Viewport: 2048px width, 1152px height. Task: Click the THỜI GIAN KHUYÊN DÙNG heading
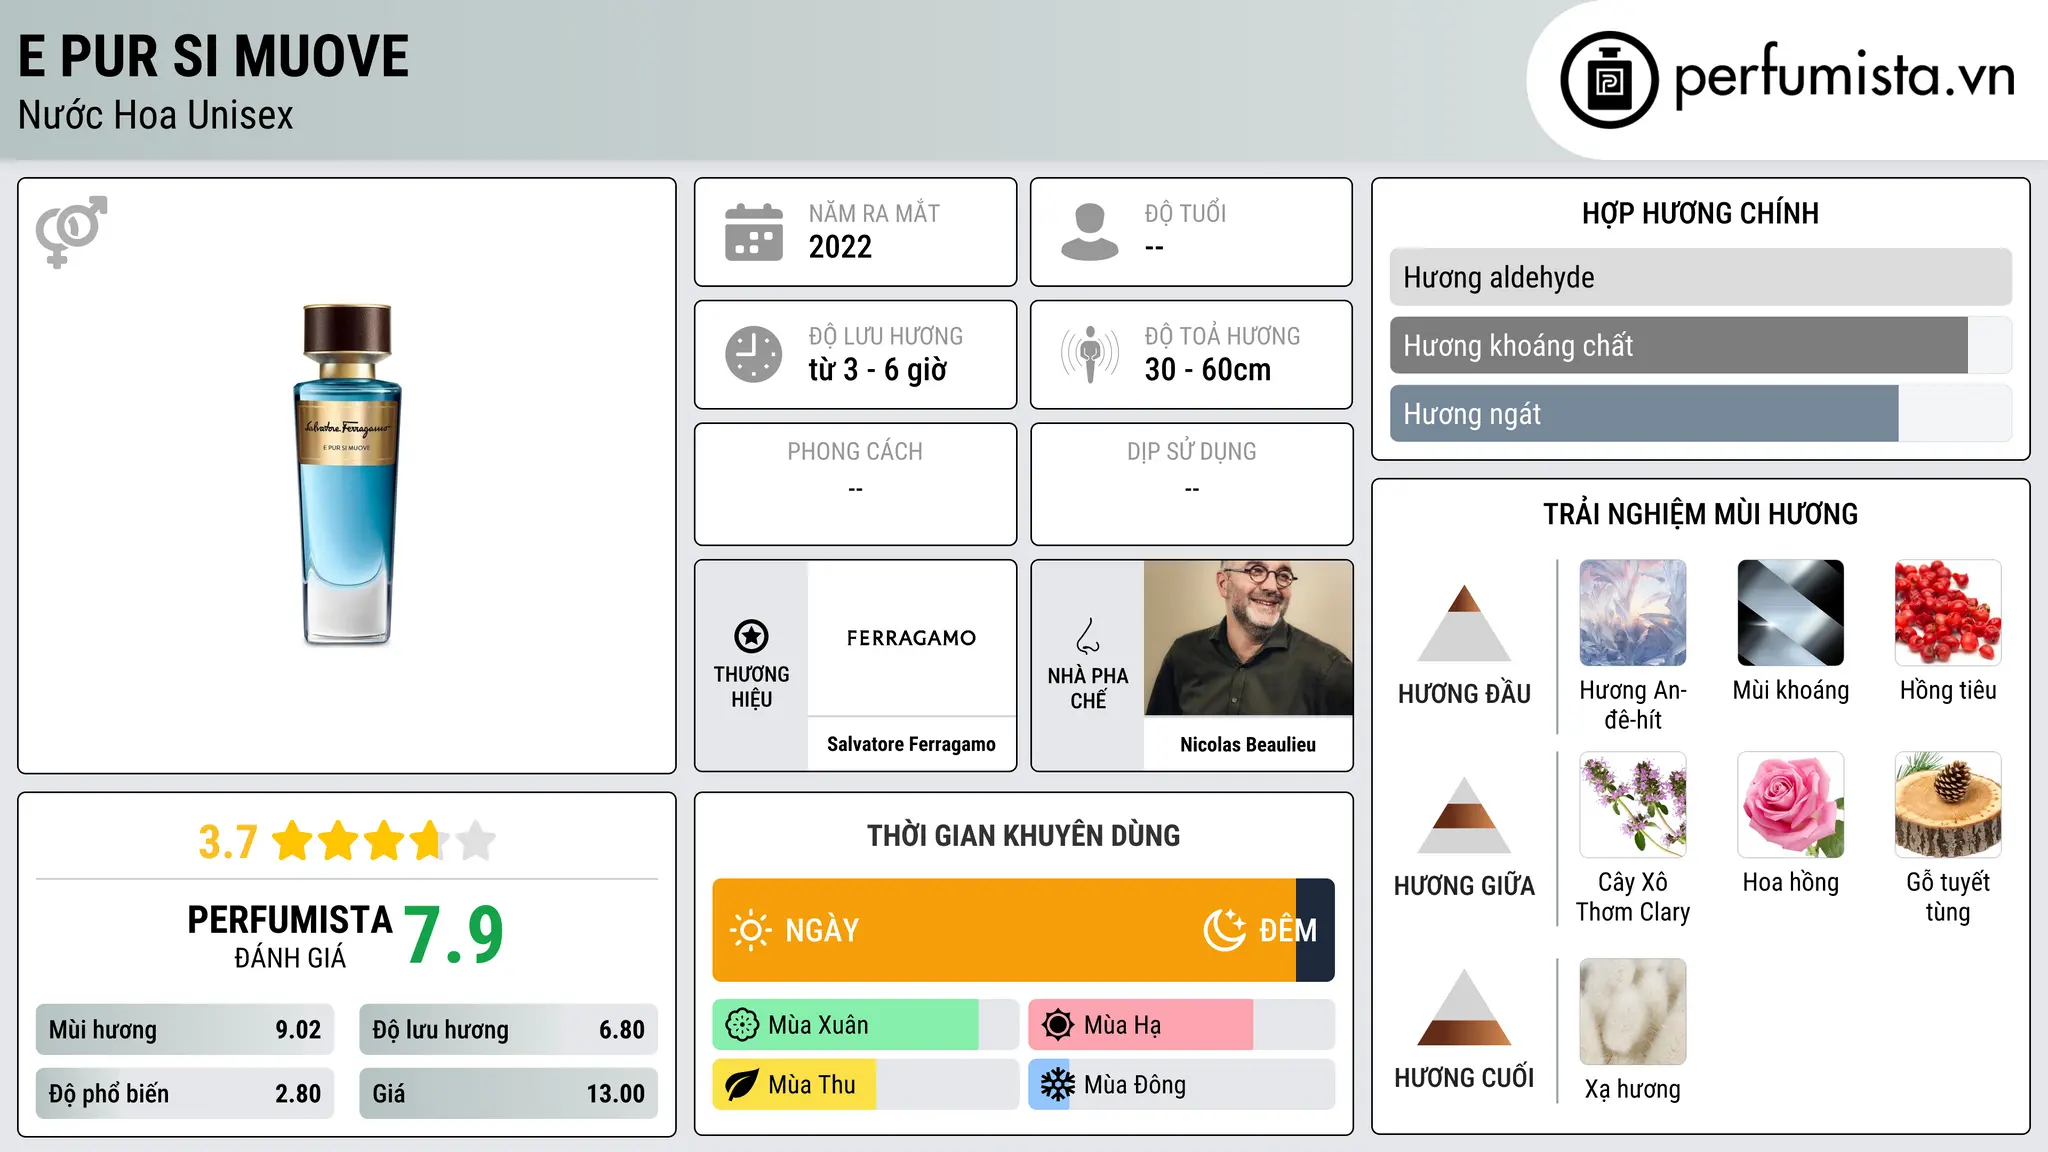click(1024, 835)
